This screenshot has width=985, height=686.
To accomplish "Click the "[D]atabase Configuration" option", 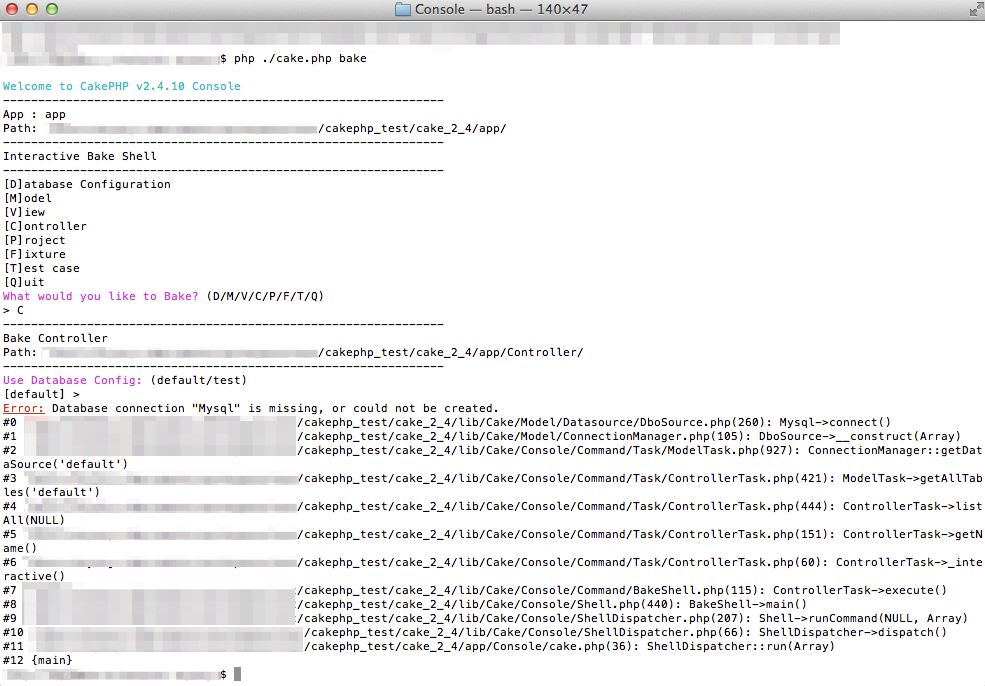I will [87, 185].
